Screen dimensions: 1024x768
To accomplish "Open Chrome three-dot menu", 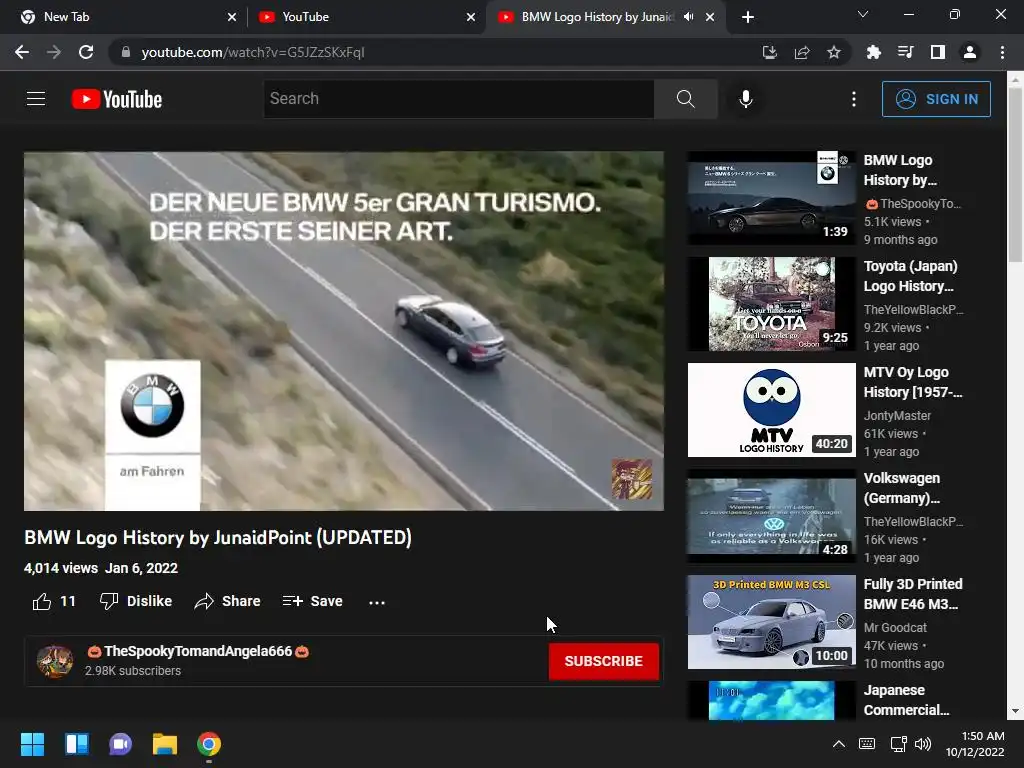I will tap(1002, 52).
